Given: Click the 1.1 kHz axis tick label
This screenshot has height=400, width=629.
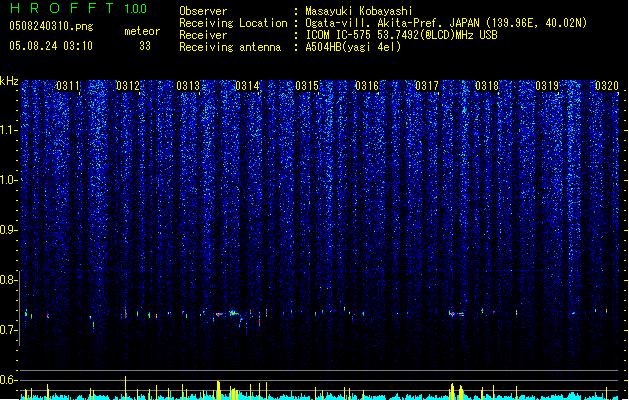Looking at the screenshot, I should (8, 130).
